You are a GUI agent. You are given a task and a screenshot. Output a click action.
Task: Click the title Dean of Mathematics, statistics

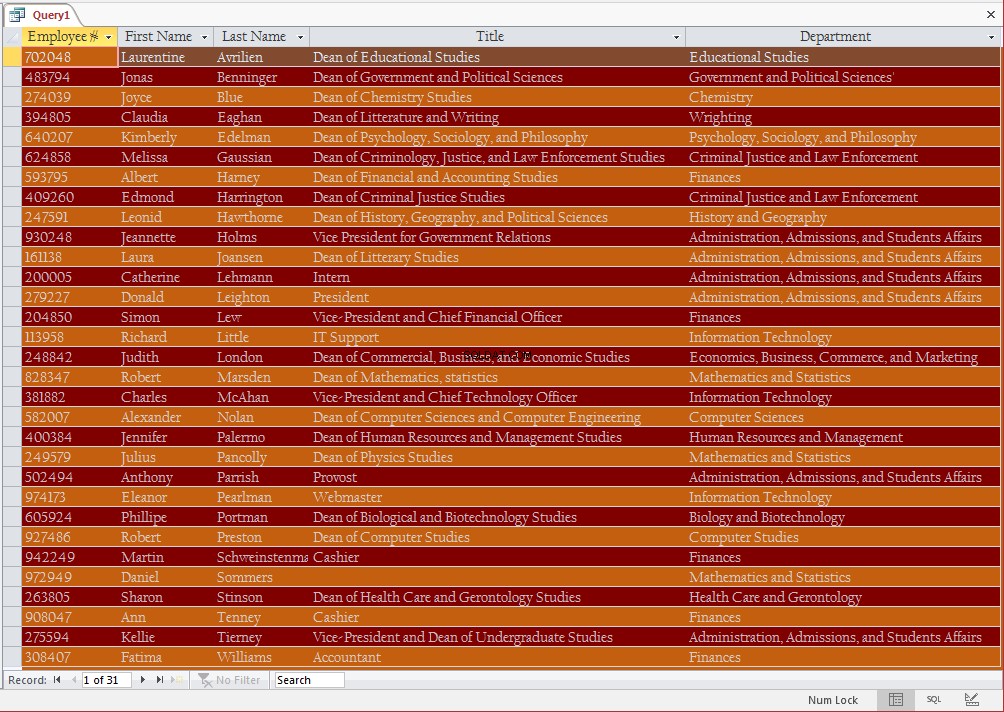click(x=498, y=377)
